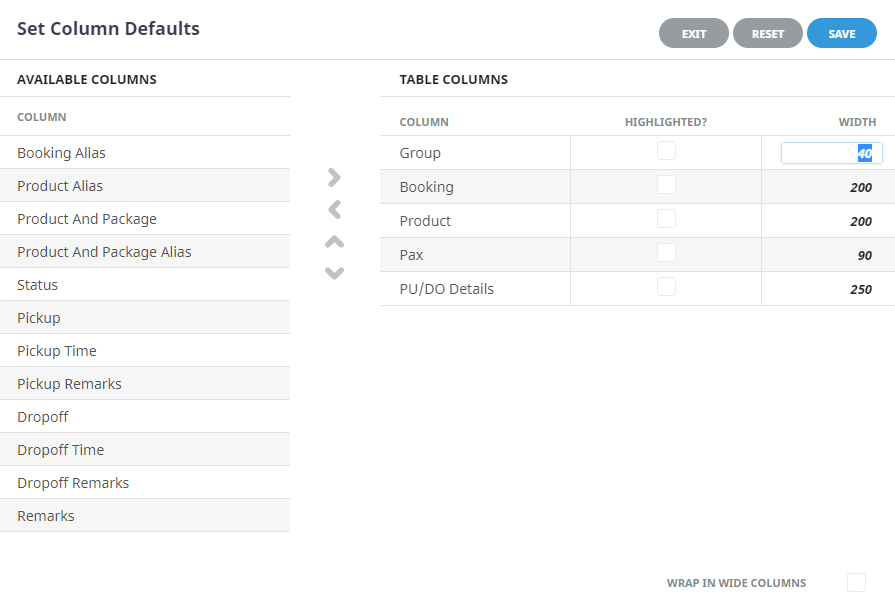Viewport: 895px width, 613px height.
Task: Enable Highlighted checkbox for Booking row
Action: pos(666,185)
